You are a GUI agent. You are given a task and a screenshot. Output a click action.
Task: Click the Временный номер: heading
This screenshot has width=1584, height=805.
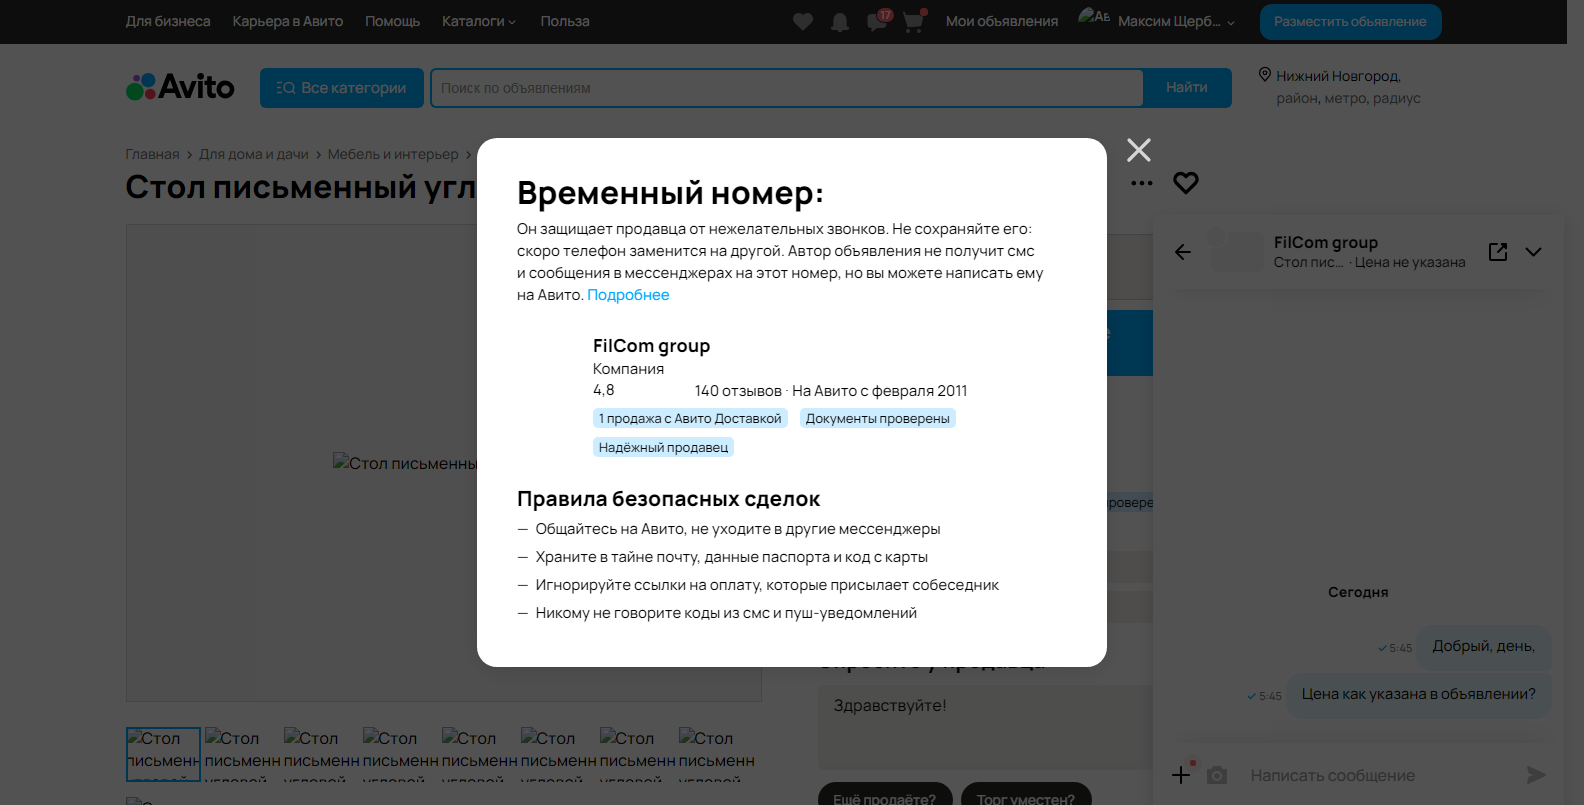coord(670,193)
